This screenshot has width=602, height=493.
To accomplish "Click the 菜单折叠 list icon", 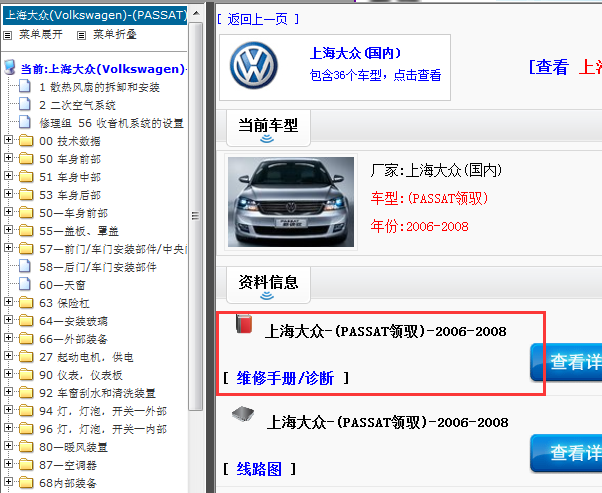I will 81,36.
